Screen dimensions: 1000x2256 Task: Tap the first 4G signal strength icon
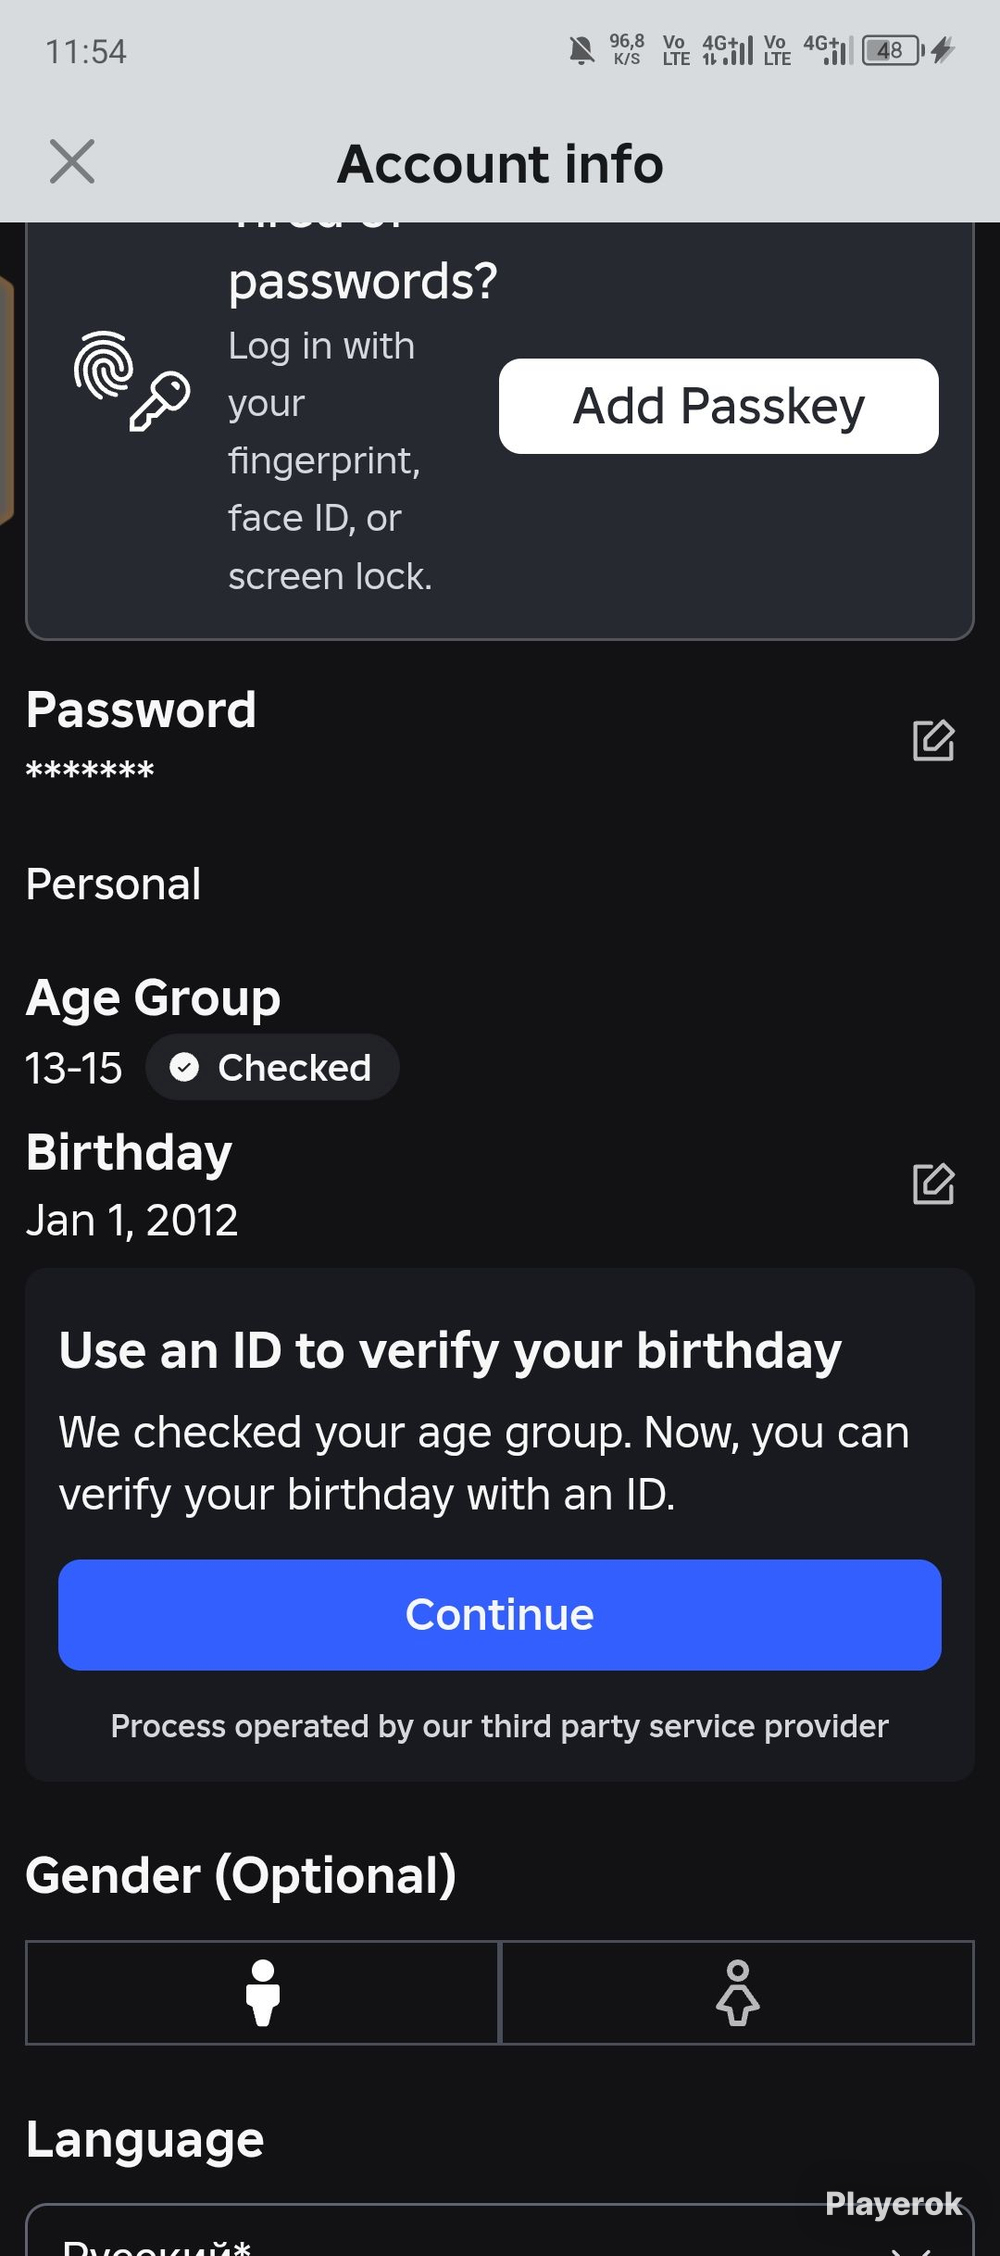coord(727,50)
